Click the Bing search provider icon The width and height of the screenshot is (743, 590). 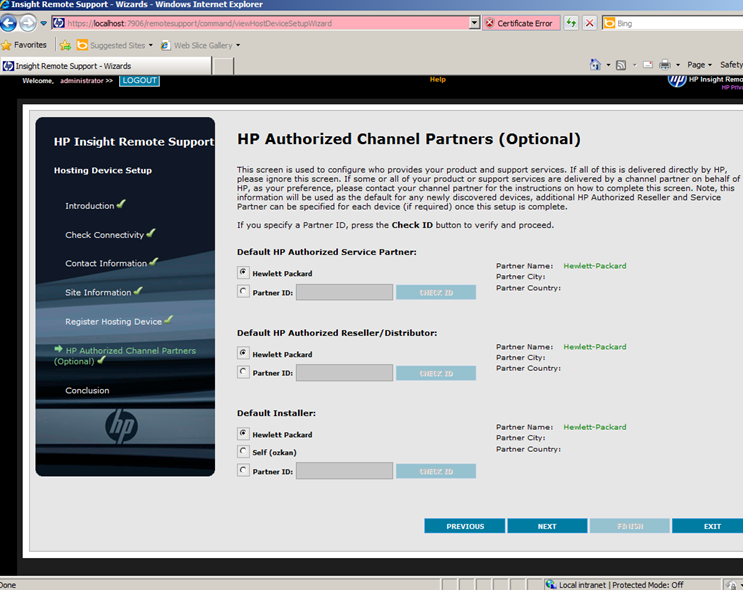click(609, 23)
